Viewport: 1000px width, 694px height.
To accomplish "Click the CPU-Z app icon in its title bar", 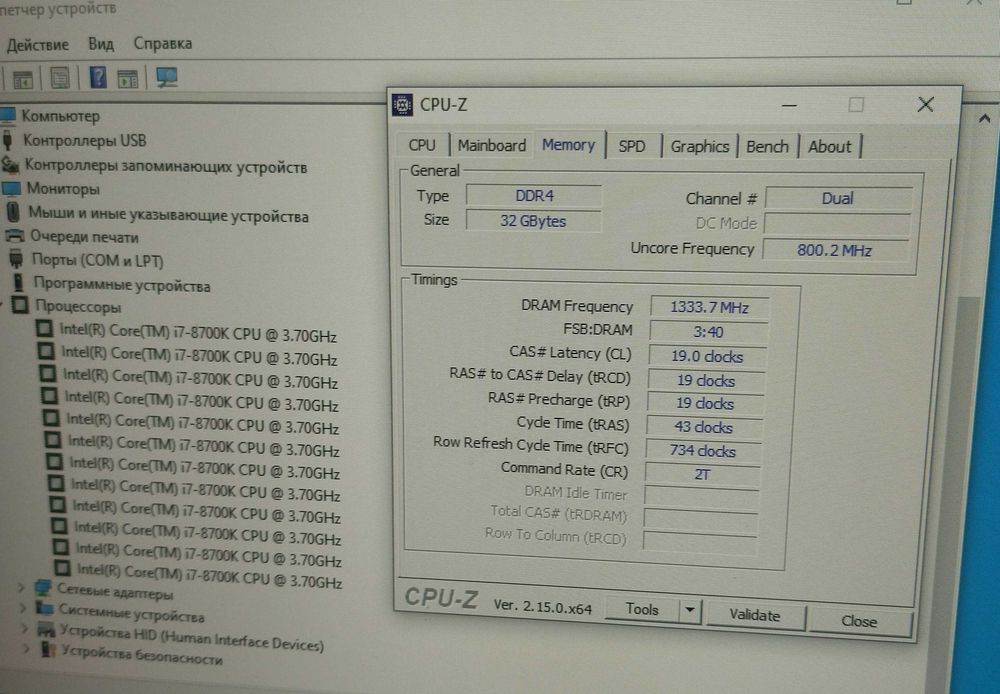I will (402, 104).
